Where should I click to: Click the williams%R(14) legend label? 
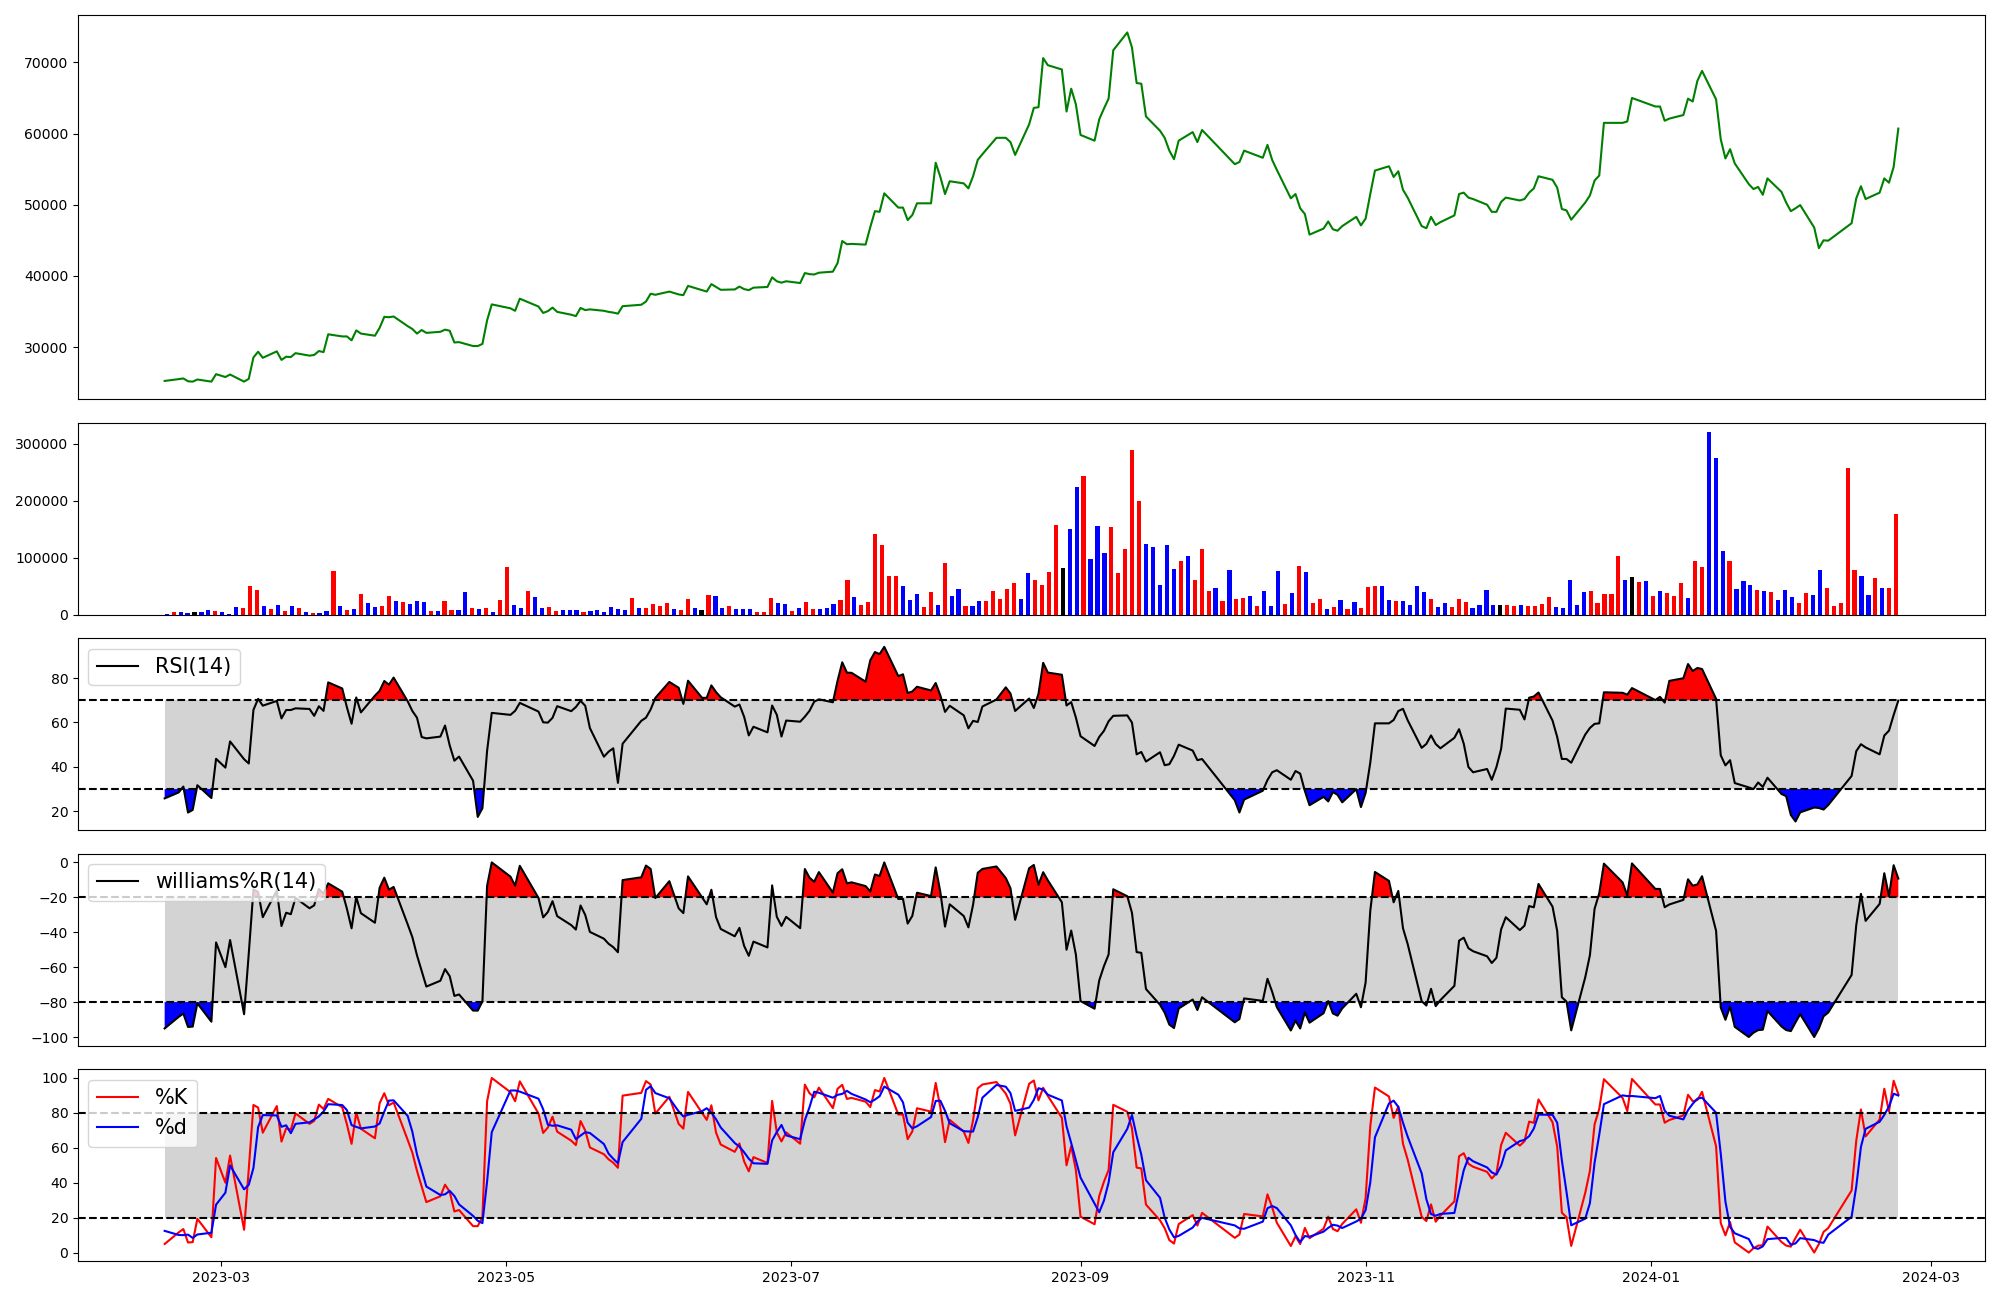tap(235, 881)
